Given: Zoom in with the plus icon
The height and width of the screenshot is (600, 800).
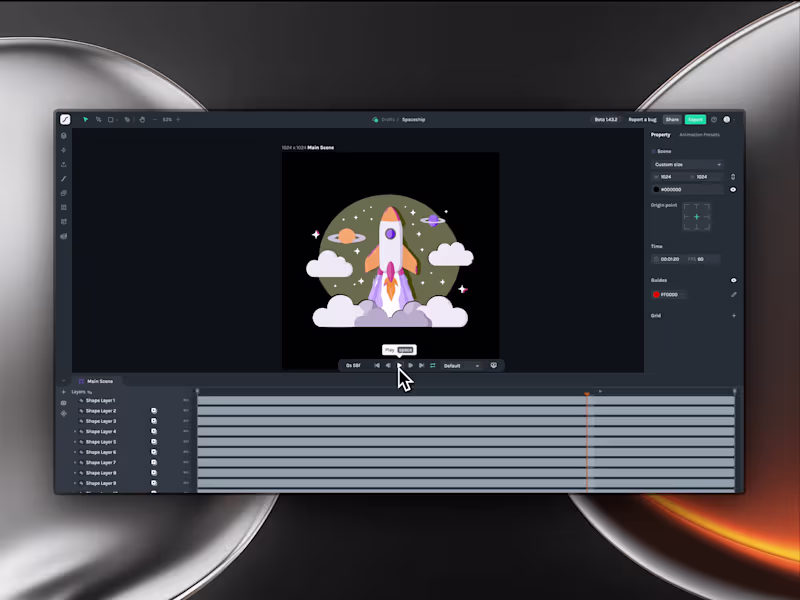Looking at the screenshot, I should 178,119.
